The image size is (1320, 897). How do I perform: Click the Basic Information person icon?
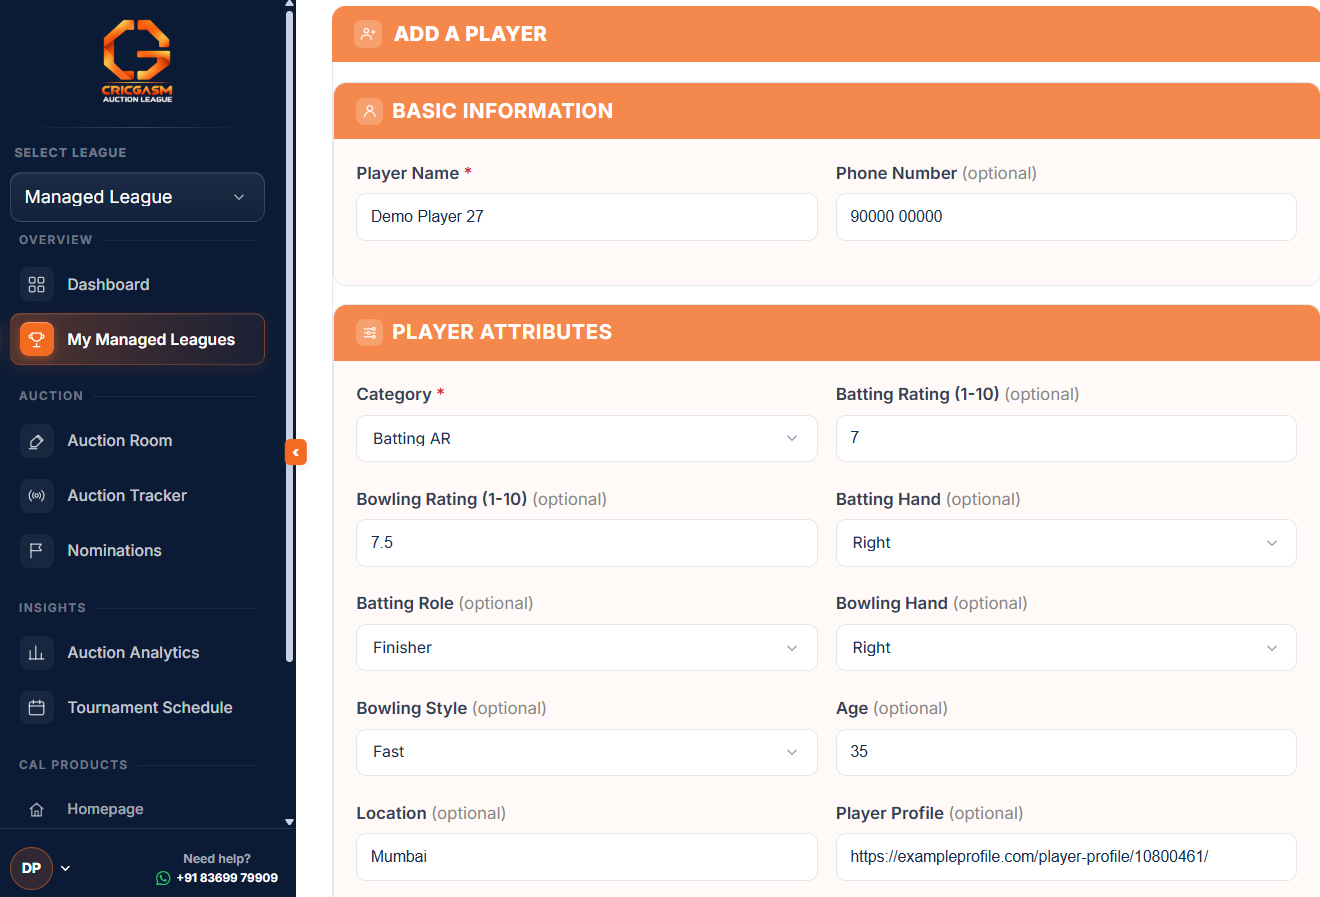369,111
